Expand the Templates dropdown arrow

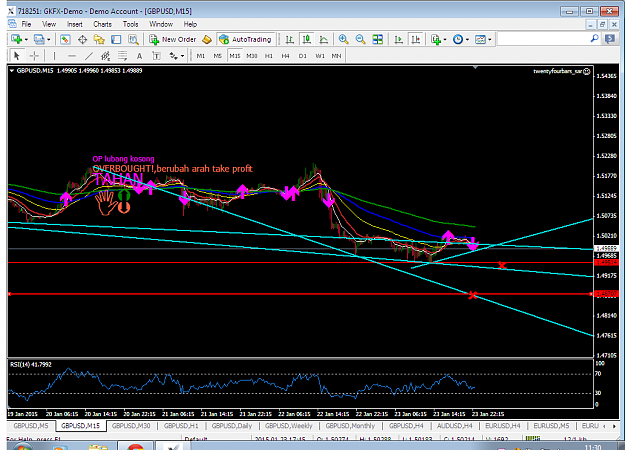pyautogui.click(x=489, y=39)
